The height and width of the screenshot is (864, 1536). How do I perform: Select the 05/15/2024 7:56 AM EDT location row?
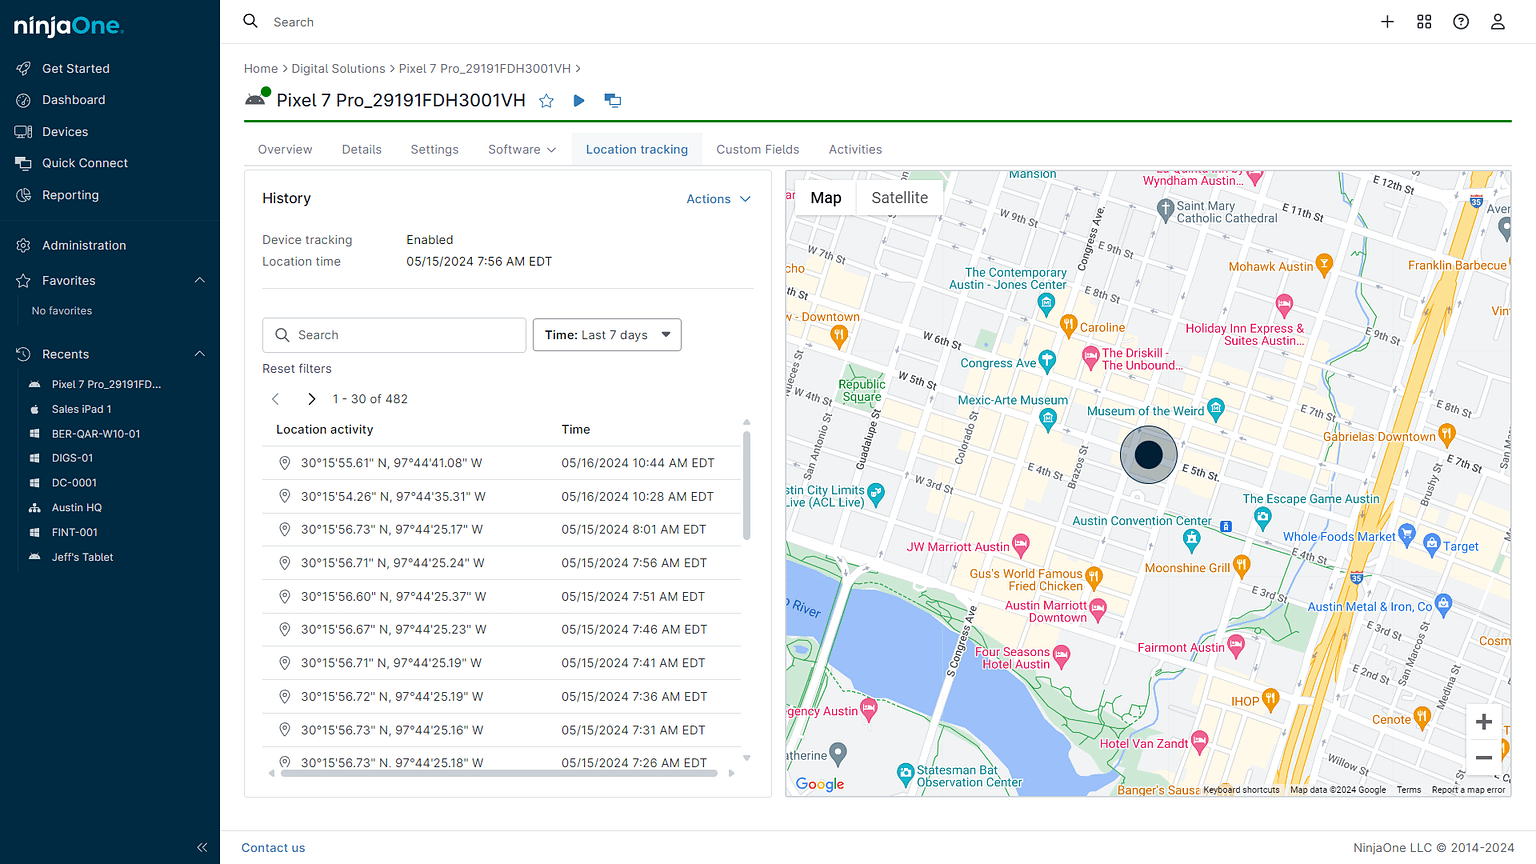tap(501, 563)
